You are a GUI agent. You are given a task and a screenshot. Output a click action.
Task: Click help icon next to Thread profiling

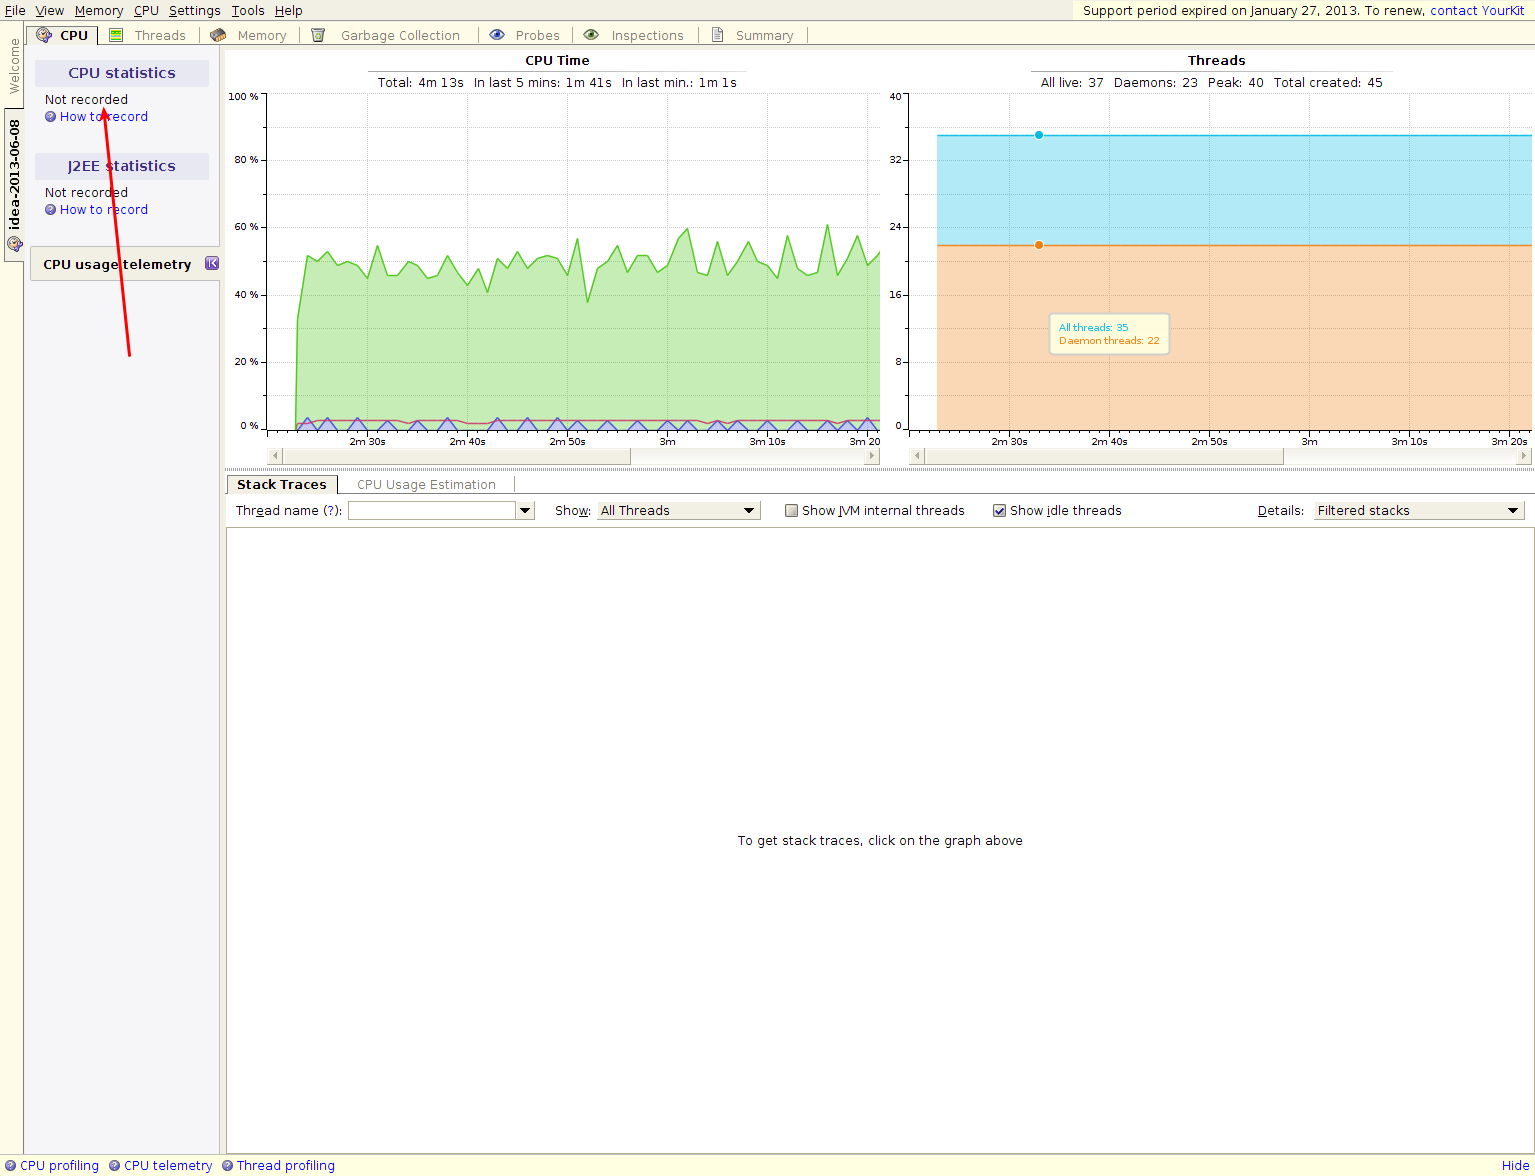tap(227, 1165)
